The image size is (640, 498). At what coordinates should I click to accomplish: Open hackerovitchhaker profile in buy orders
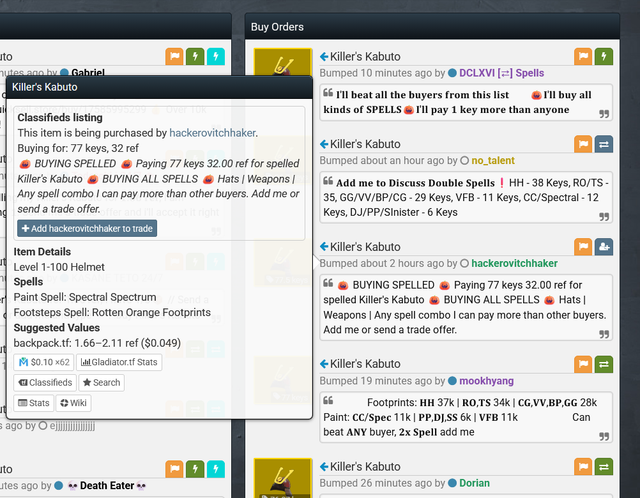514,264
